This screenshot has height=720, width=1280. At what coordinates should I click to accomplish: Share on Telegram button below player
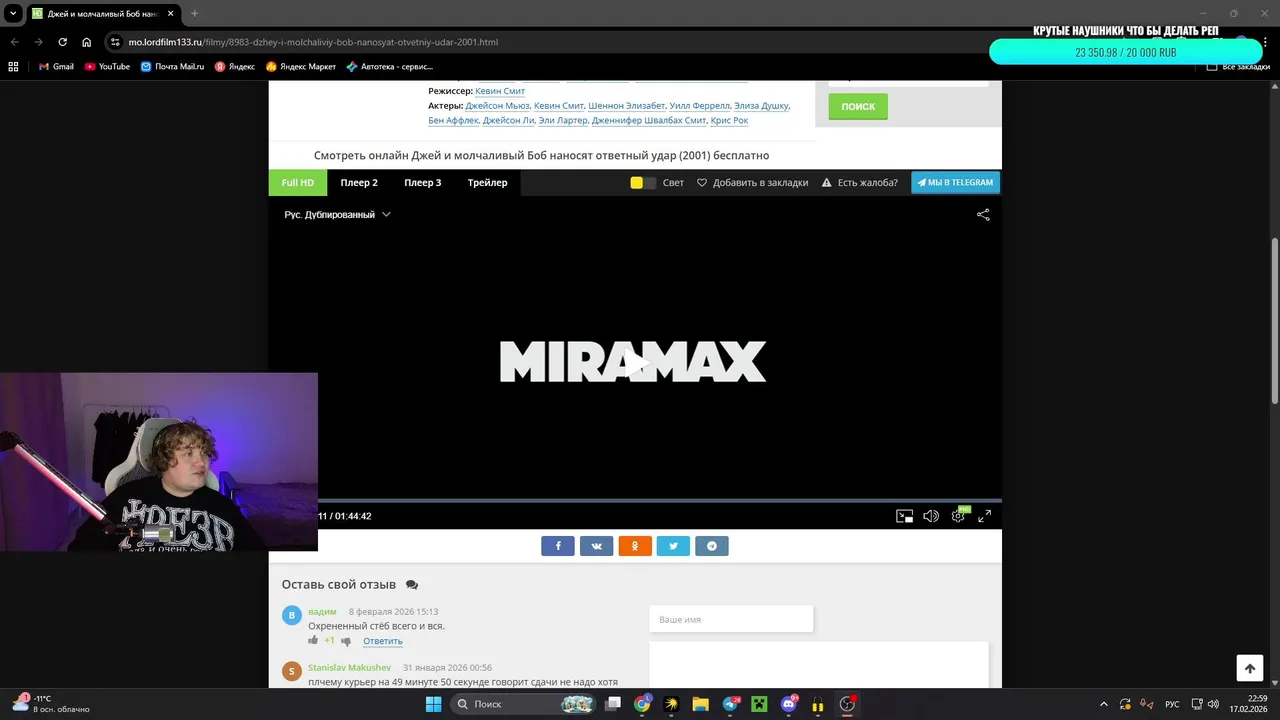pos(712,545)
